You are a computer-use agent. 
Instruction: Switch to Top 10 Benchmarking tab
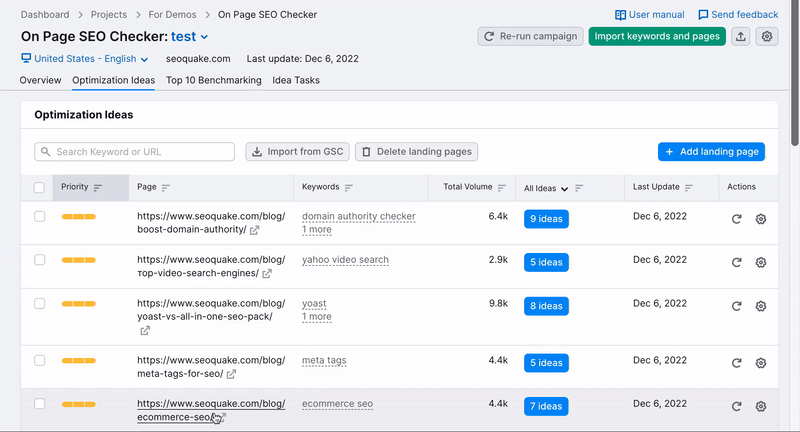(213, 80)
